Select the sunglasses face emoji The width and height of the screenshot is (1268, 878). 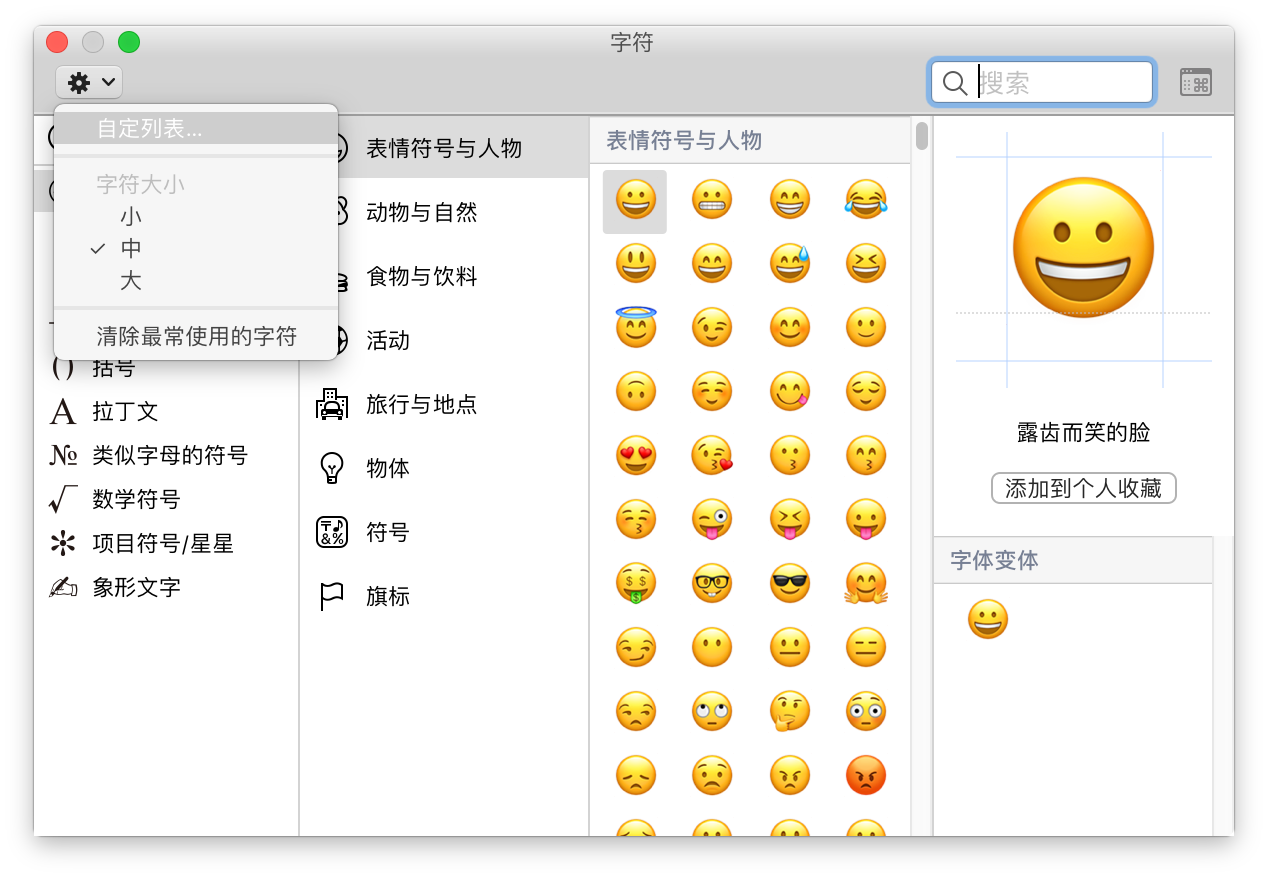790,583
